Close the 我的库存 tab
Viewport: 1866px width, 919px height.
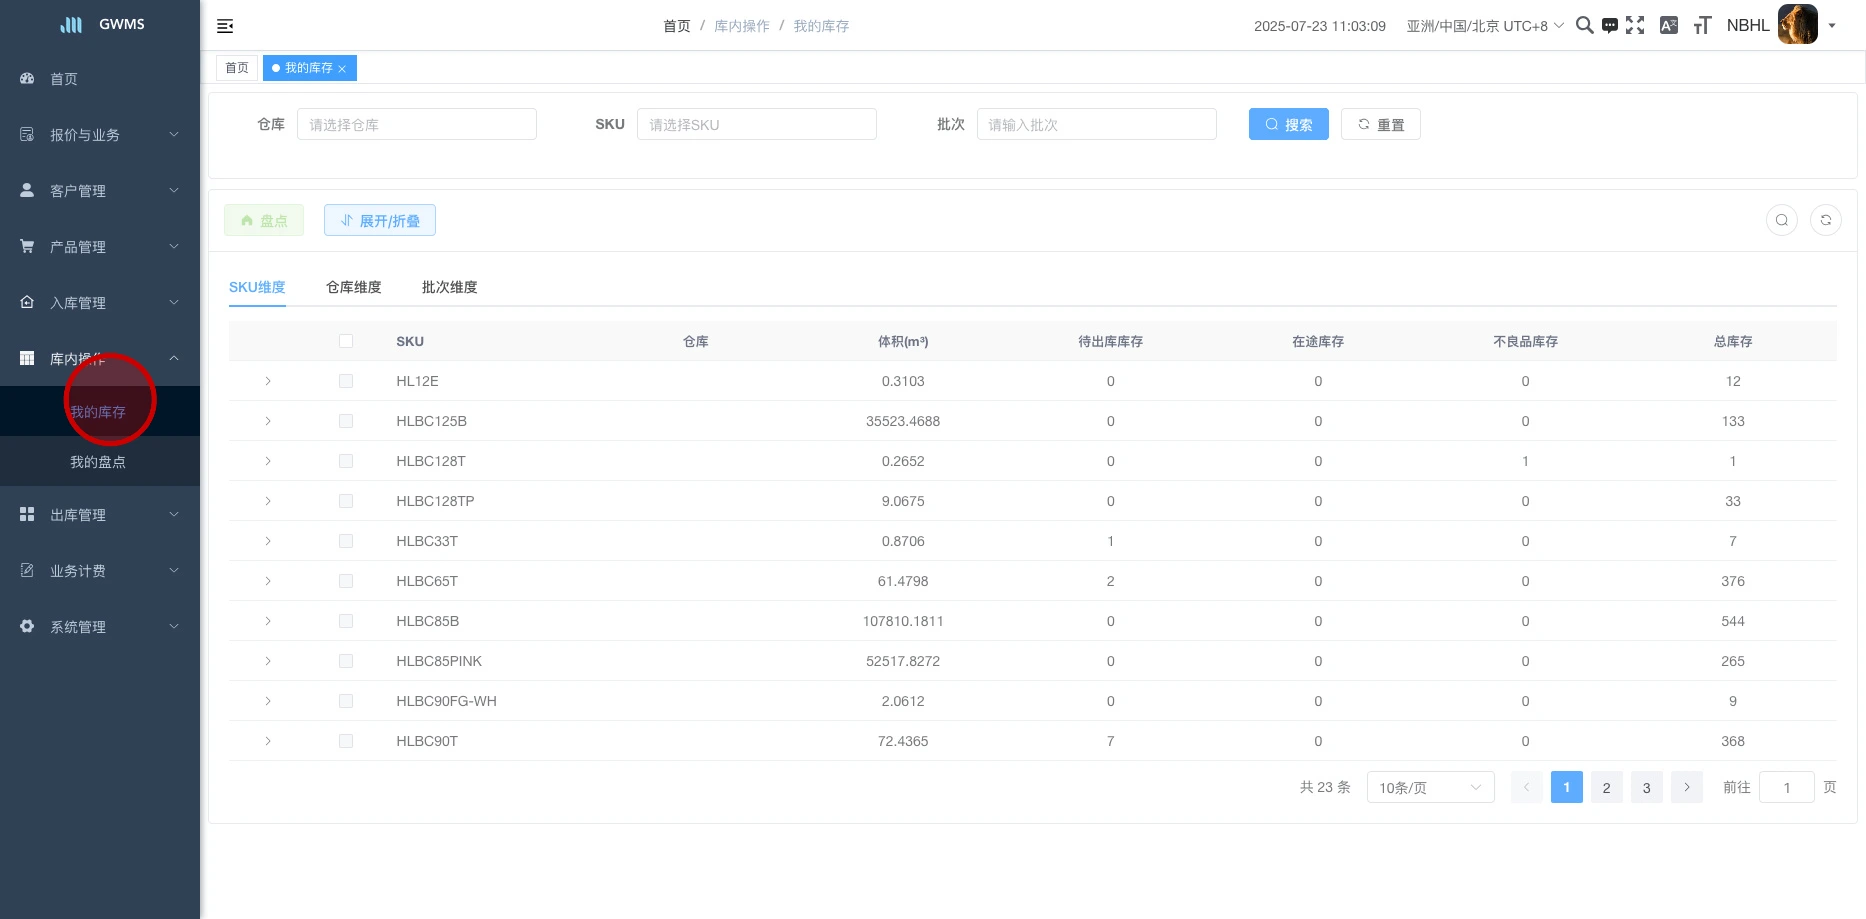[342, 69]
